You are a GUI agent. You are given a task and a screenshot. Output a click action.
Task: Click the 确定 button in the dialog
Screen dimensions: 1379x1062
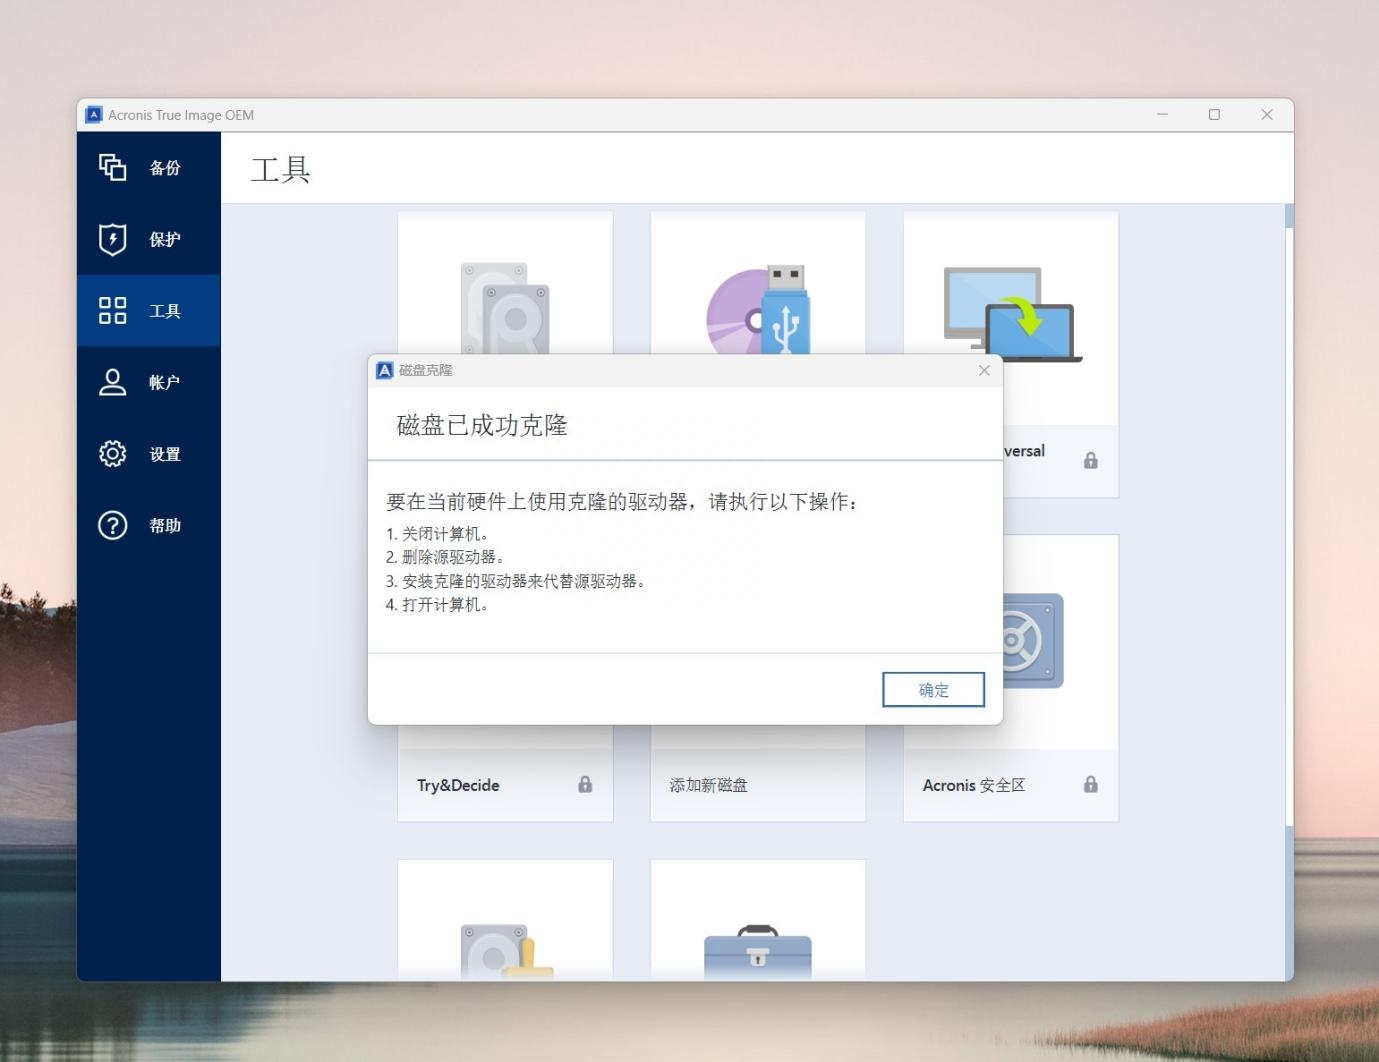(933, 690)
